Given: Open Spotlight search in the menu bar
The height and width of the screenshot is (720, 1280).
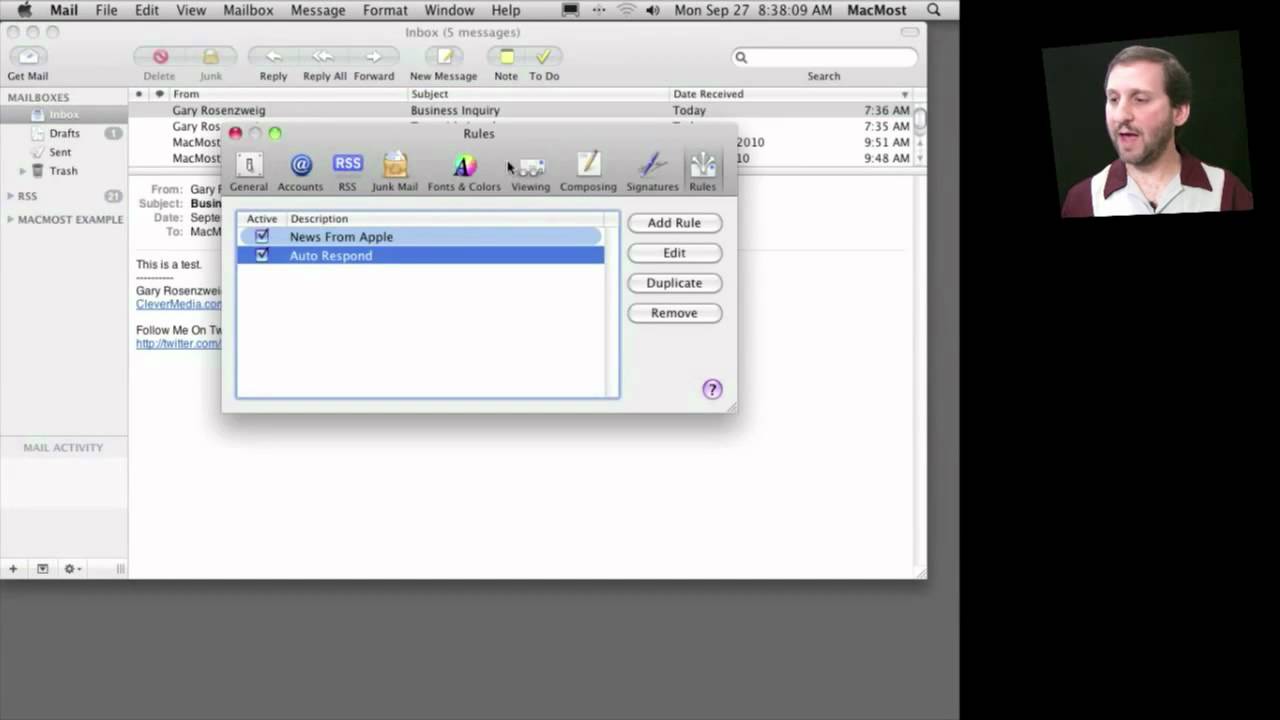Looking at the screenshot, I should 934,10.
